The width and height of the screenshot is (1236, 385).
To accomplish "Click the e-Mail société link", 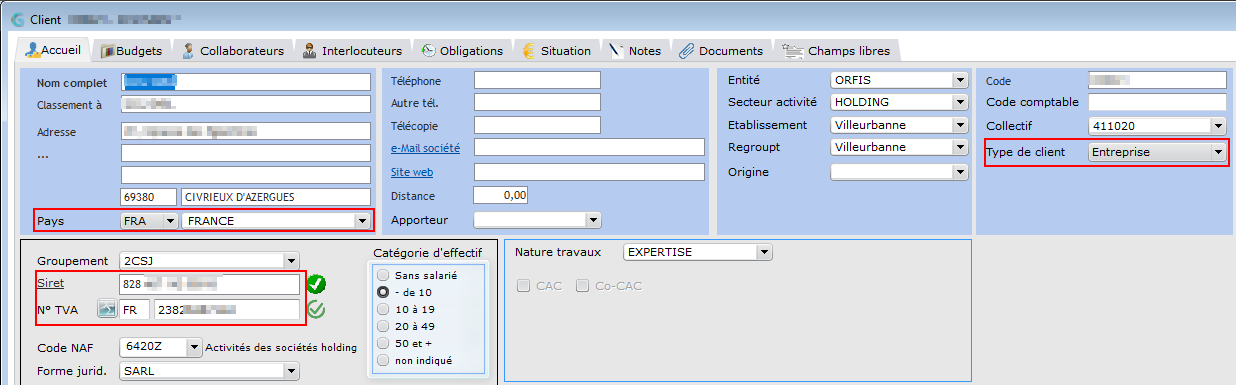I will click(x=426, y=148).
